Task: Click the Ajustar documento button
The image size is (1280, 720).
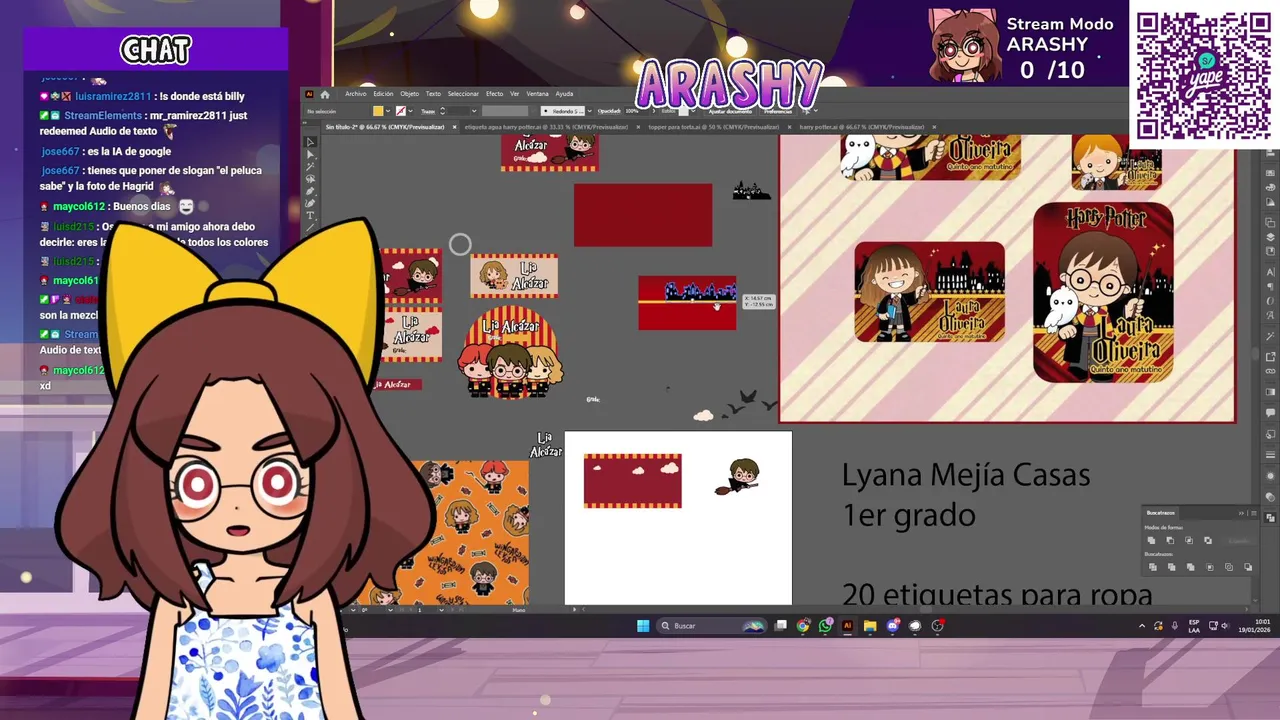Action: (730, 110)
